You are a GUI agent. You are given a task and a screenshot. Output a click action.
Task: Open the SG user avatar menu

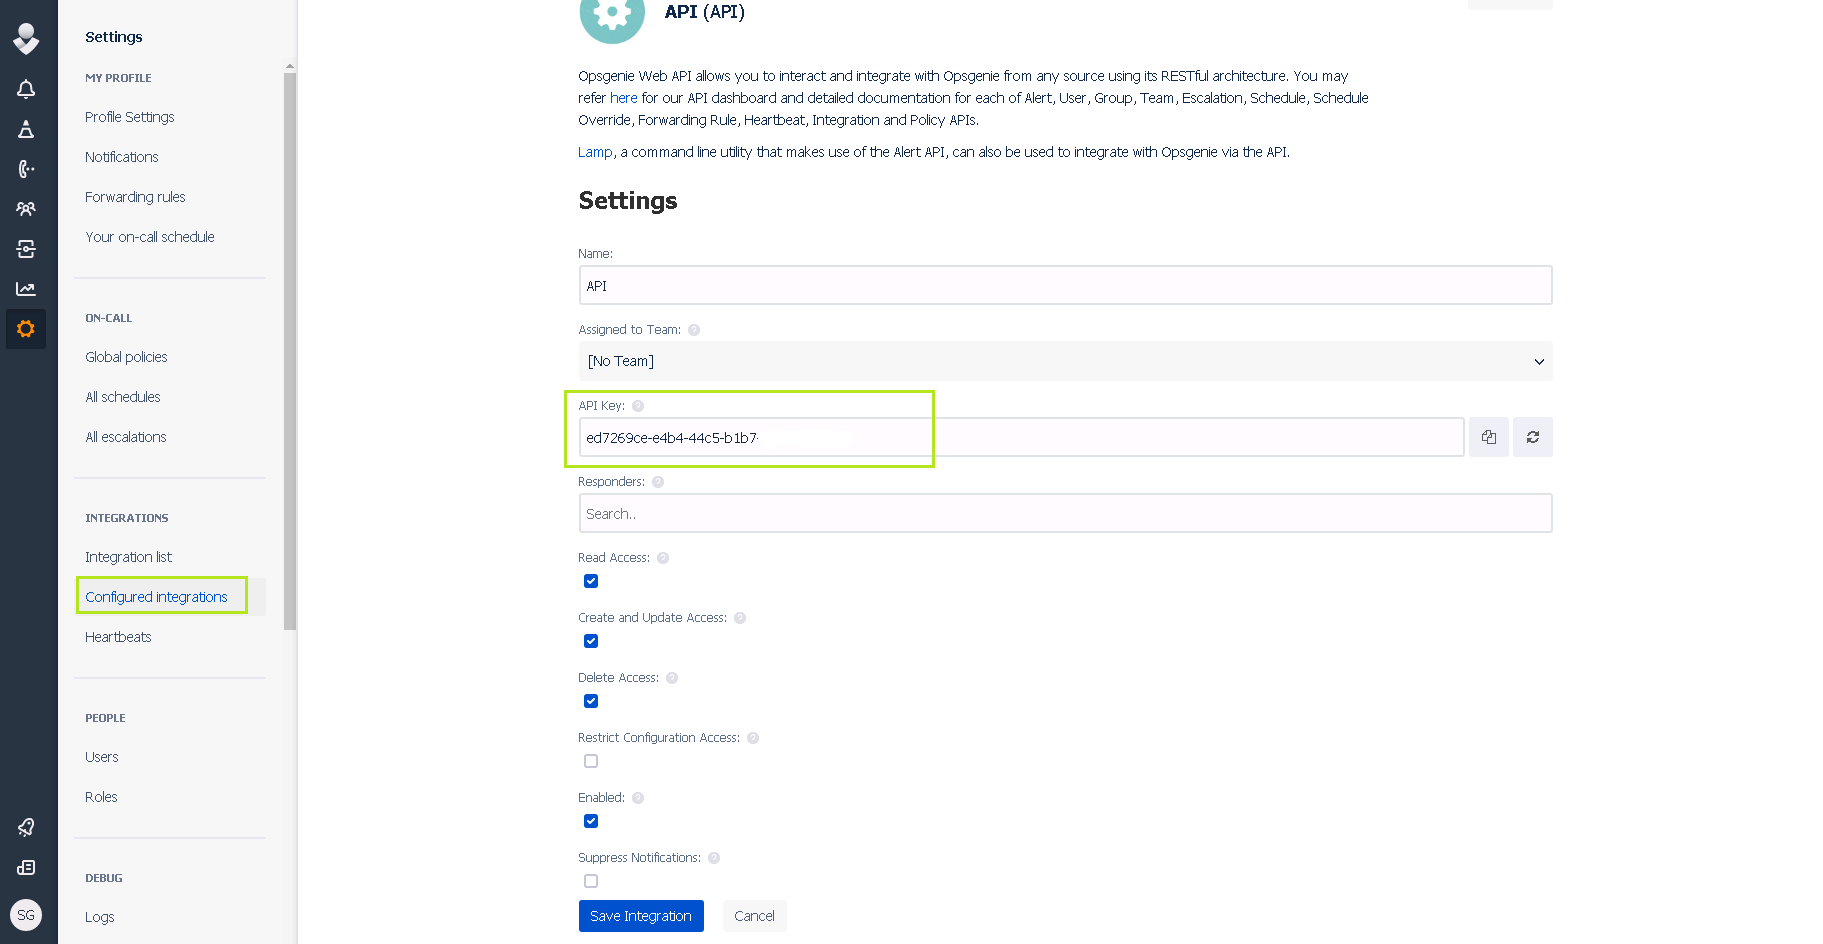(x=26, y=915)
